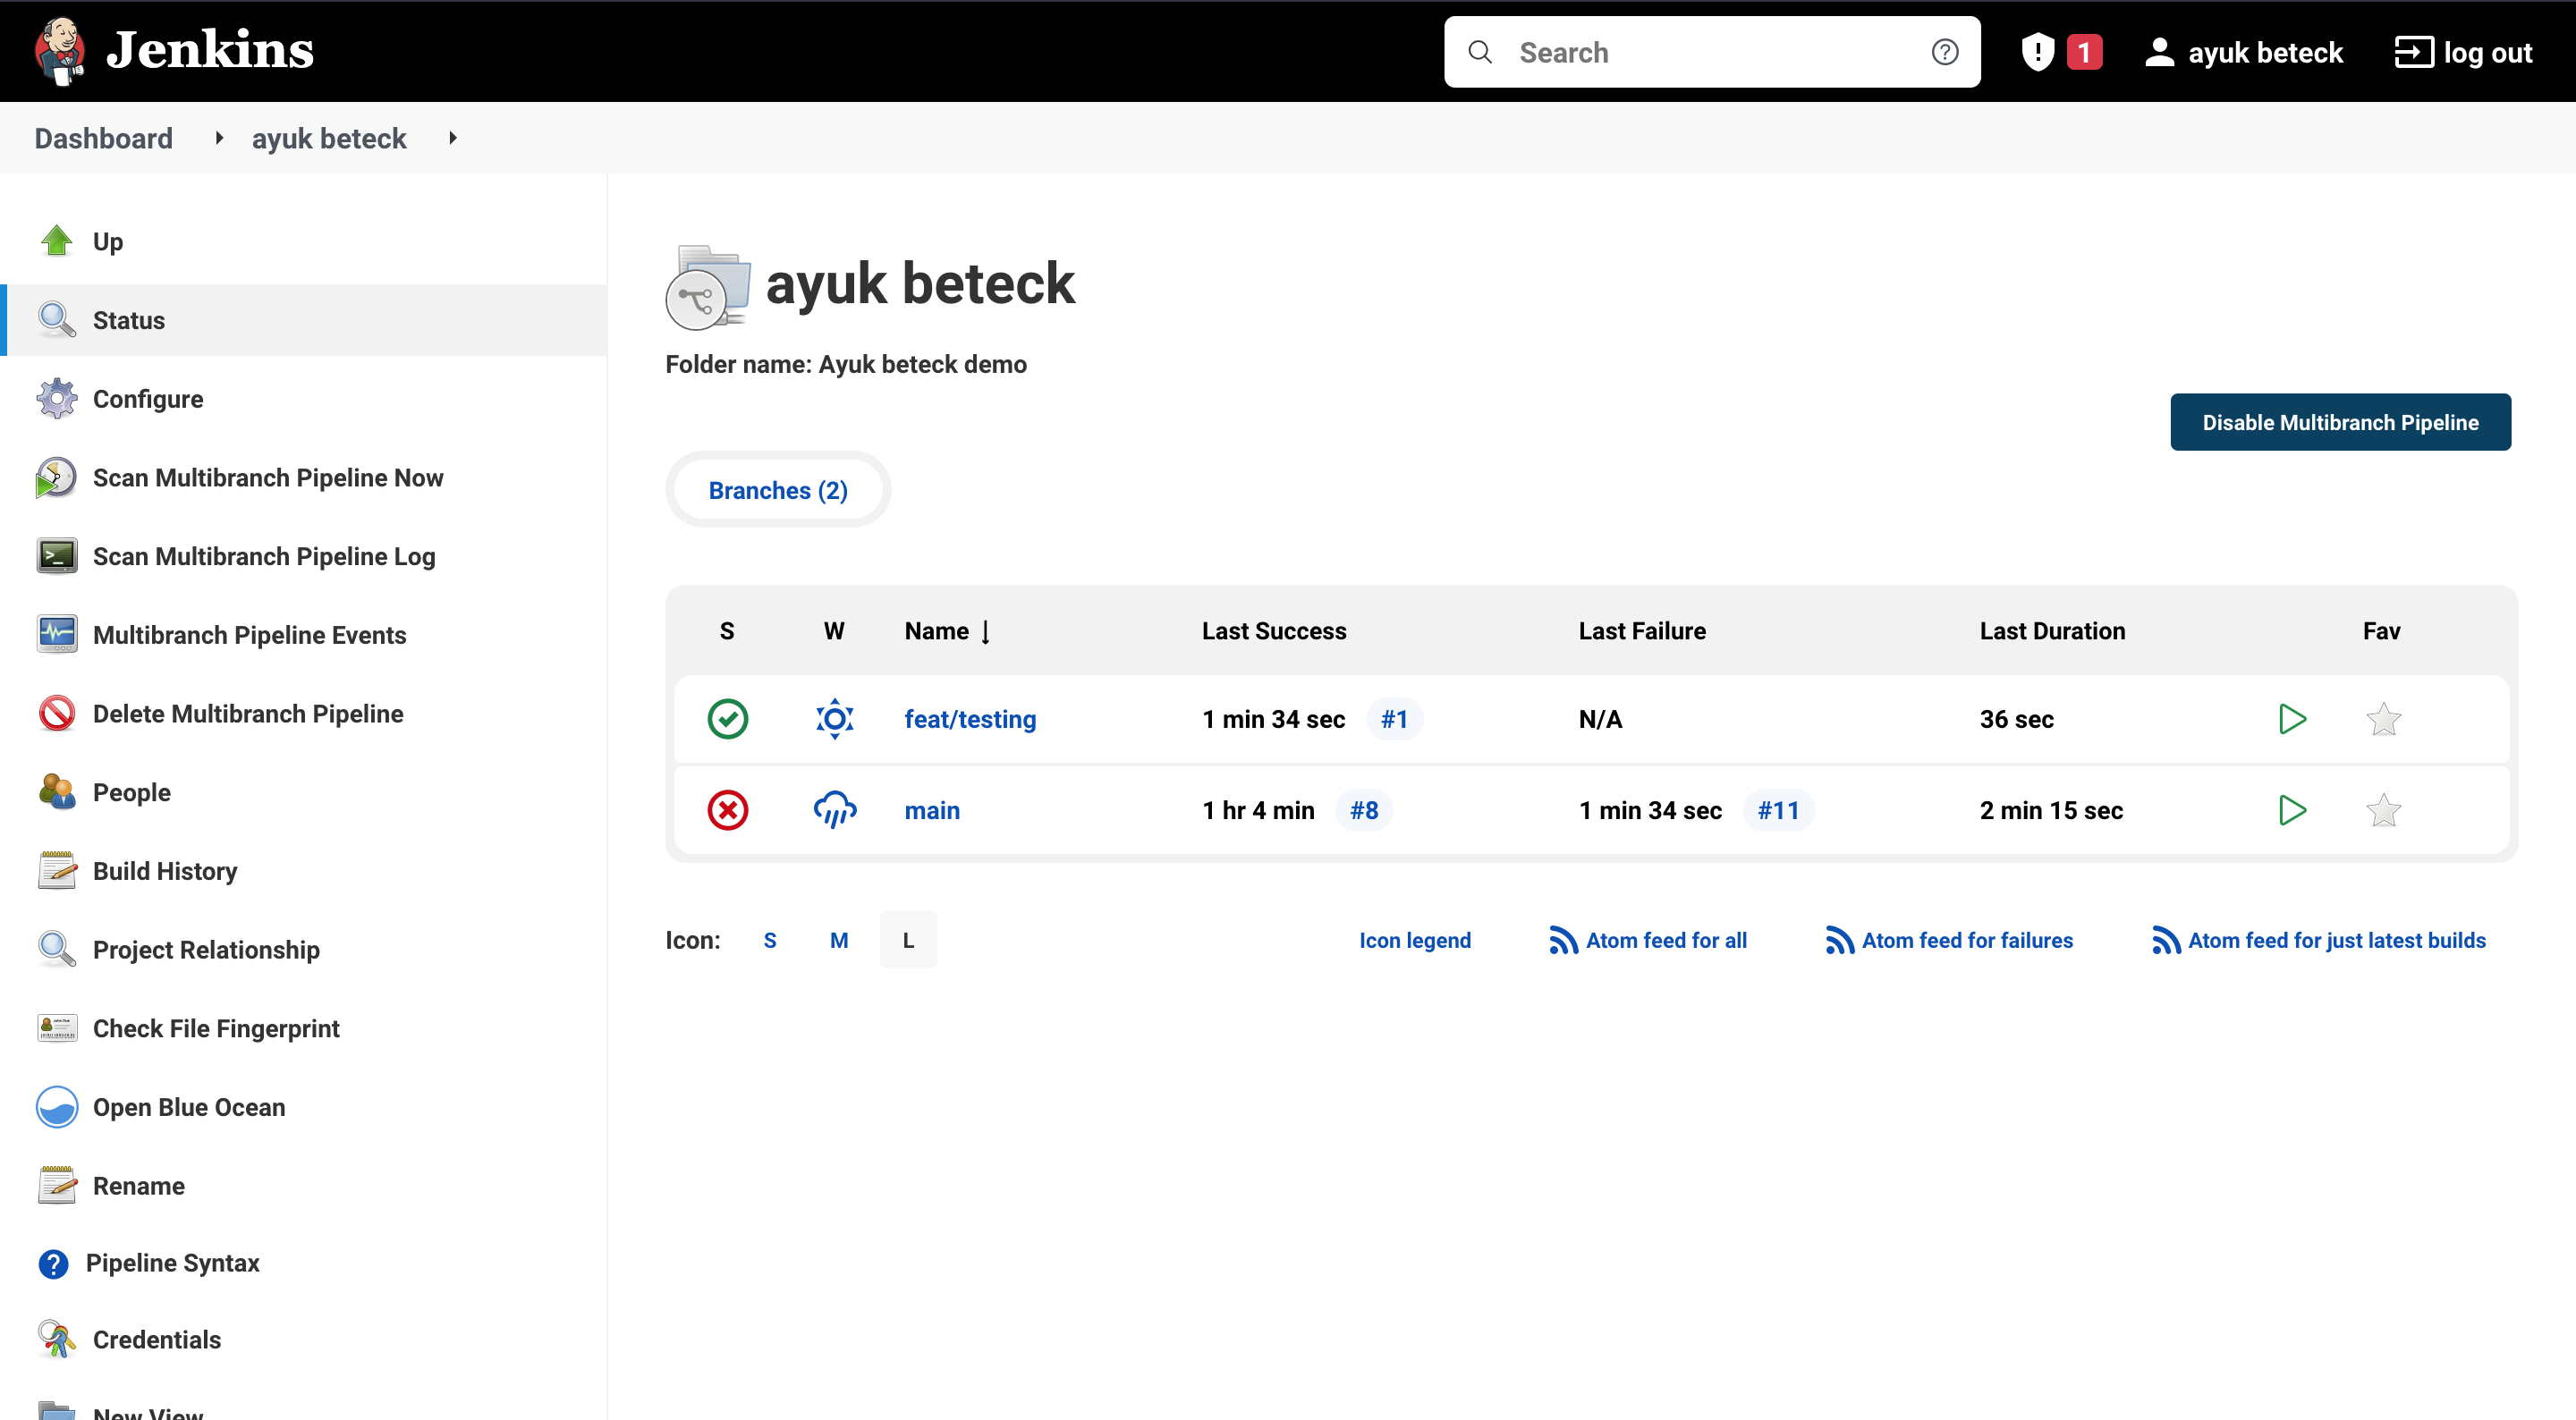Click the Disable Multibranch Pipeline button

(2339, 422)
